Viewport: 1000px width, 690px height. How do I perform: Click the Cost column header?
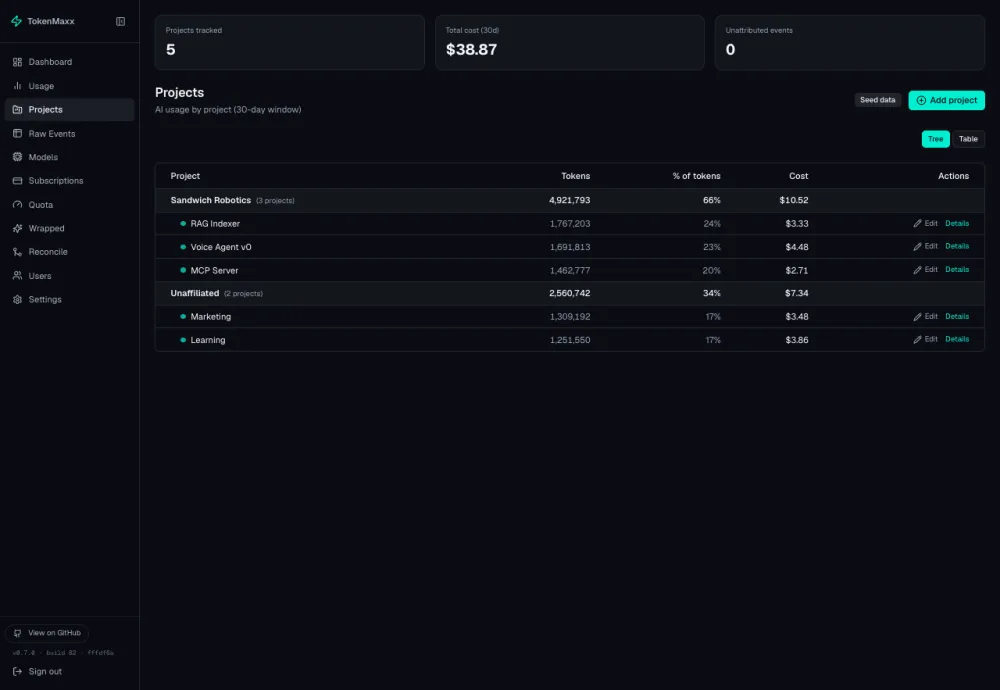(798, 176)
